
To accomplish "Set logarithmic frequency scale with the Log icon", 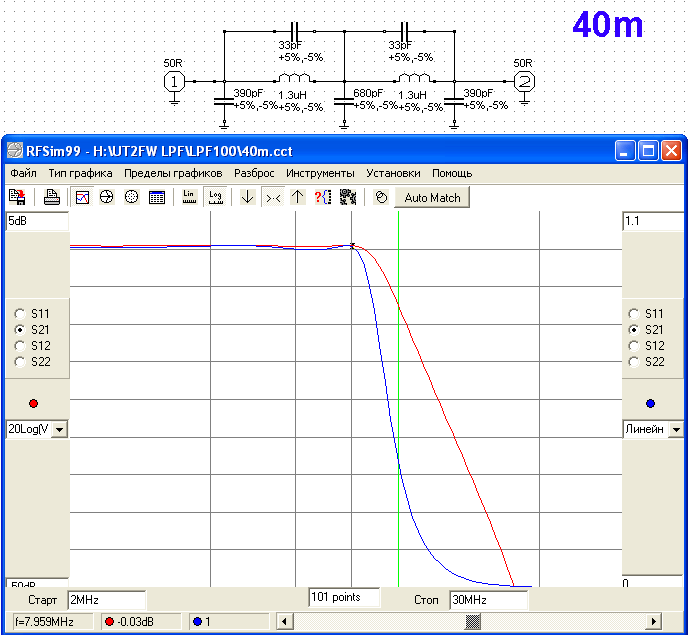I will 214,197.
